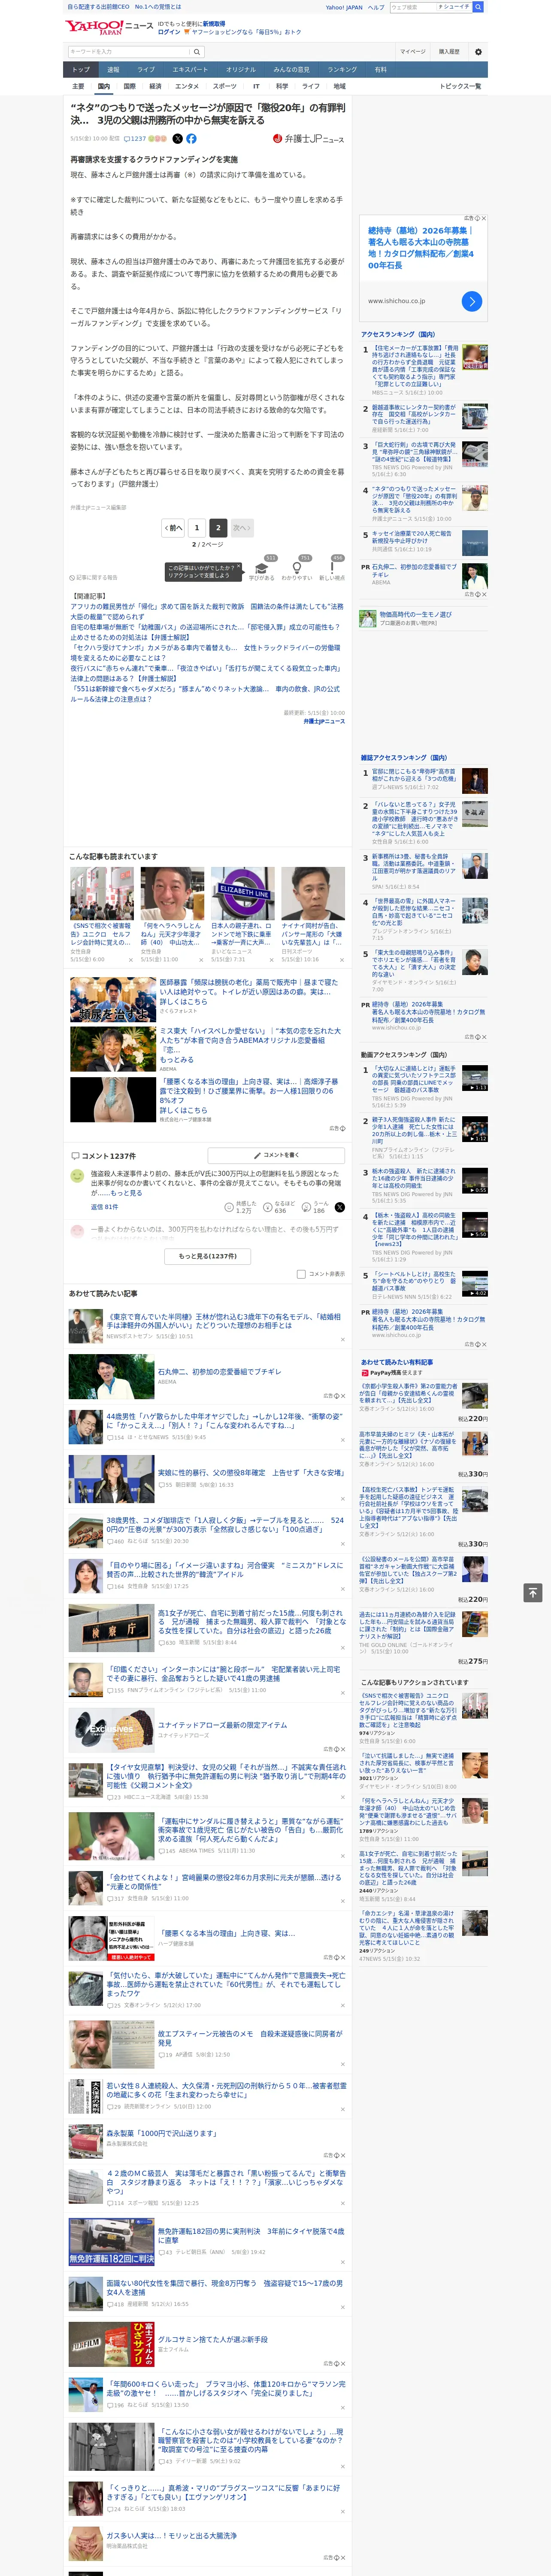Open related article about アフリカの難民男性
The width and height of the screenshot is (551, 2576).
207,611
